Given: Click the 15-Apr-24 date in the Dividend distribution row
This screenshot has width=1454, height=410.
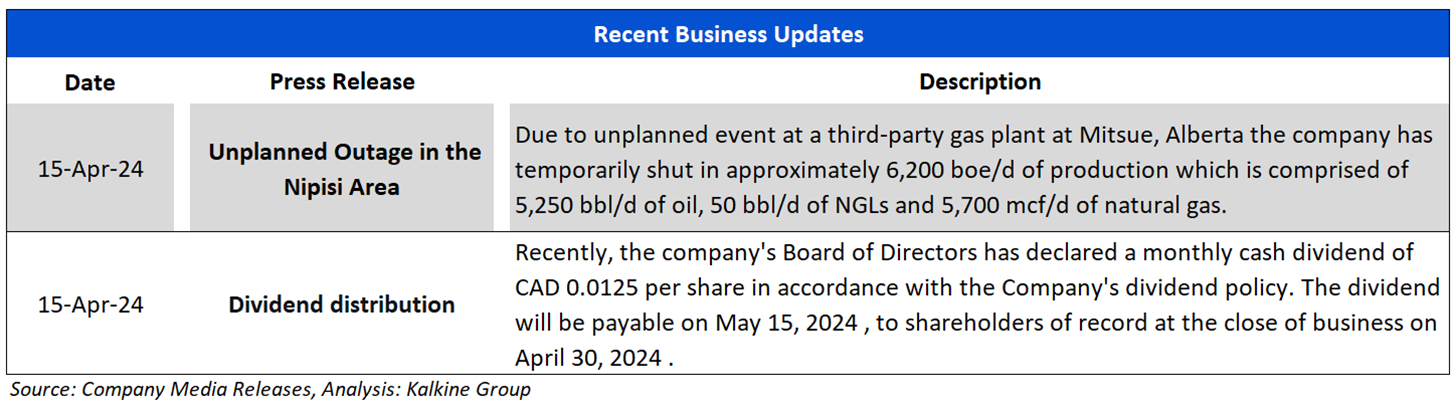Looking at the screenshot, I should click(x=90, y=304).
